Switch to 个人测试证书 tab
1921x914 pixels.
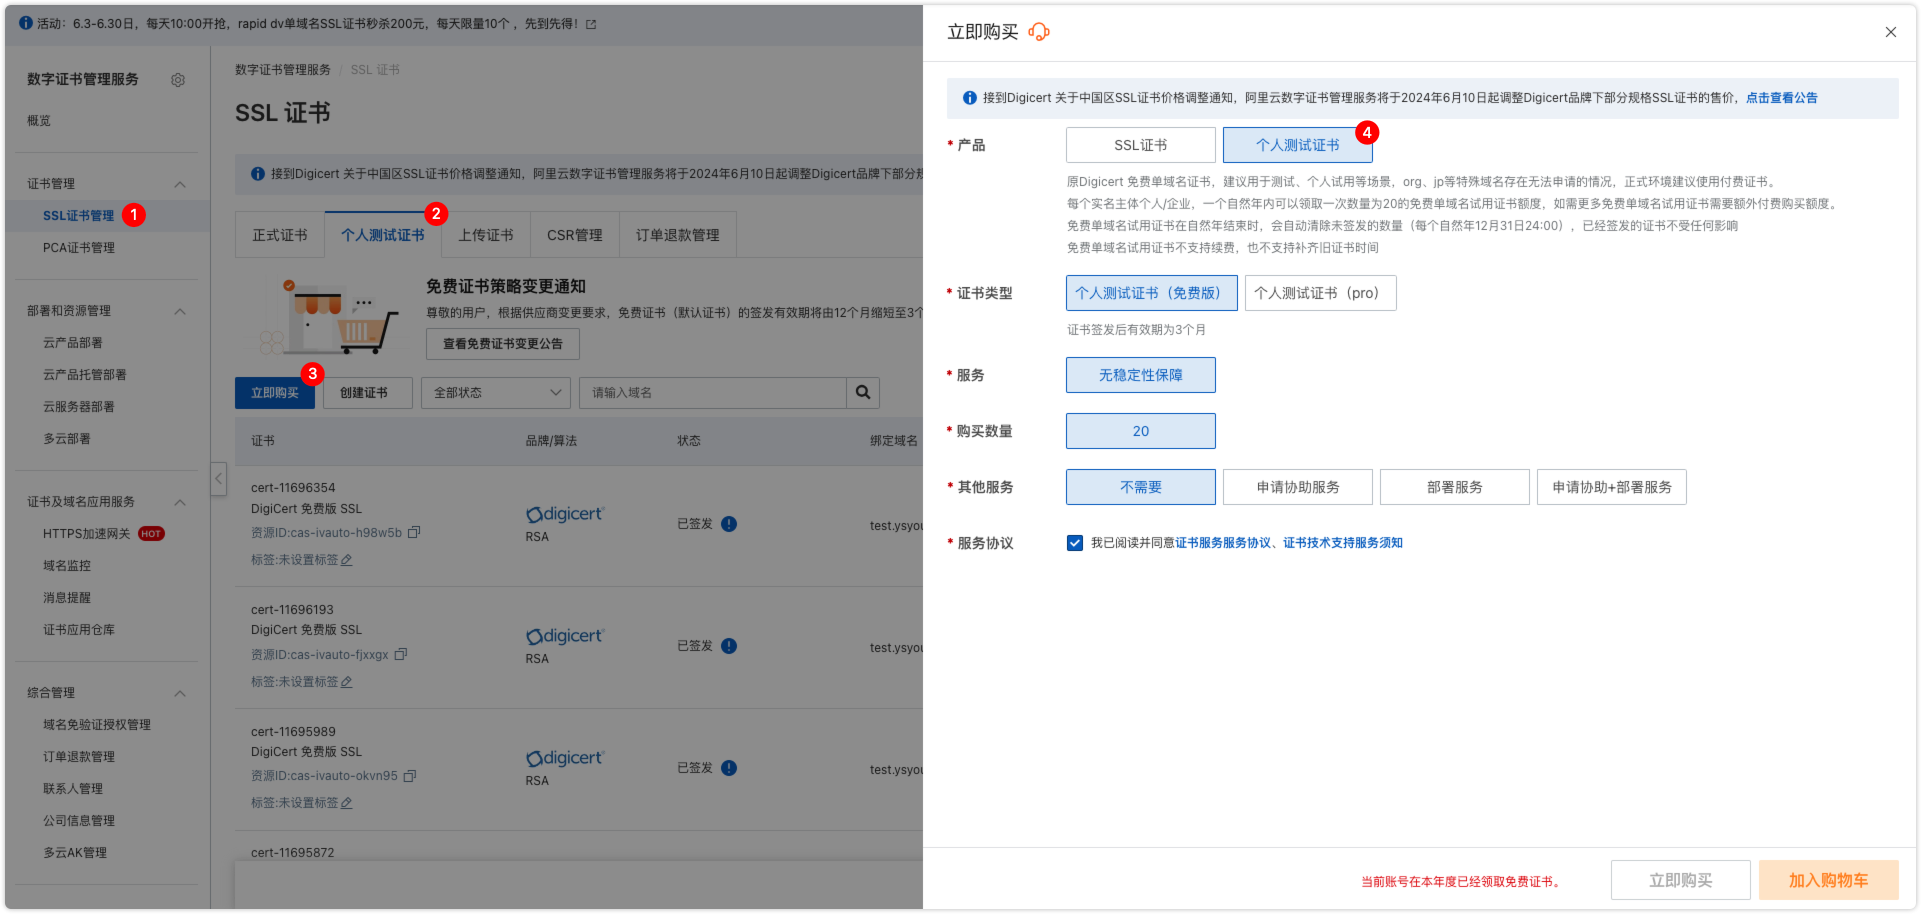click(383, 235)
